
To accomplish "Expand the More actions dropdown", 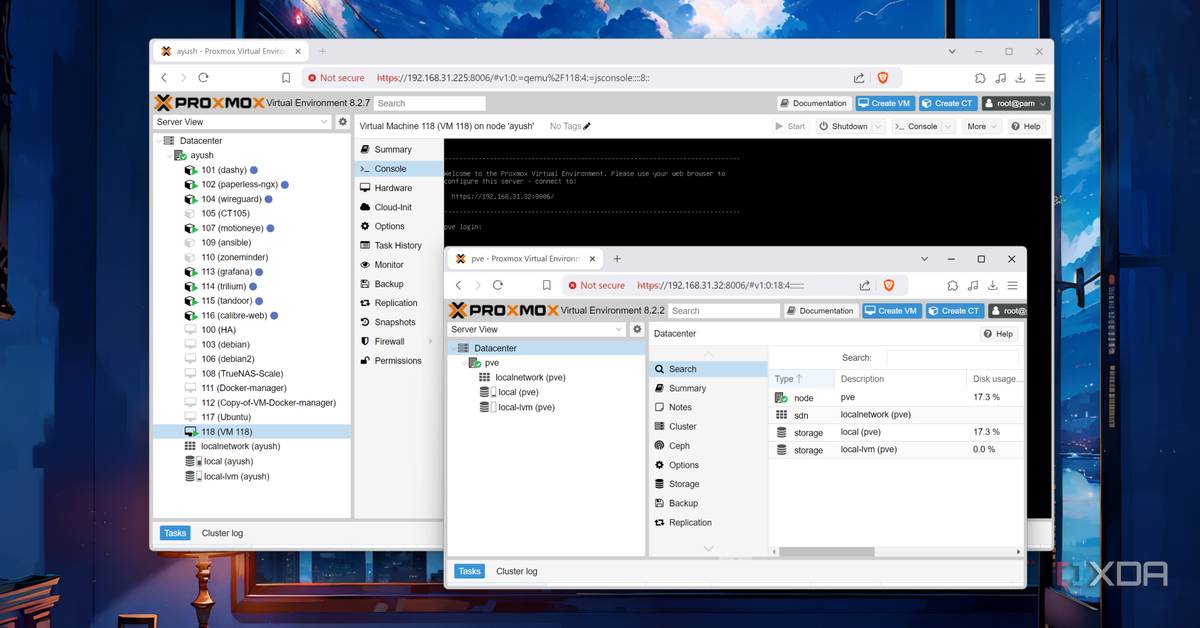I will [x=981, y=127].
